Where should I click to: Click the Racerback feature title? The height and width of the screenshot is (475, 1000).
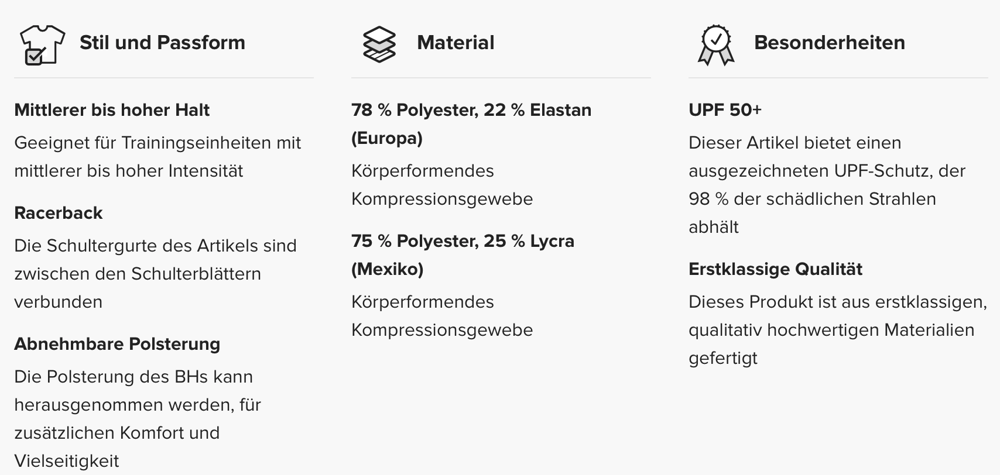(58, 212)
